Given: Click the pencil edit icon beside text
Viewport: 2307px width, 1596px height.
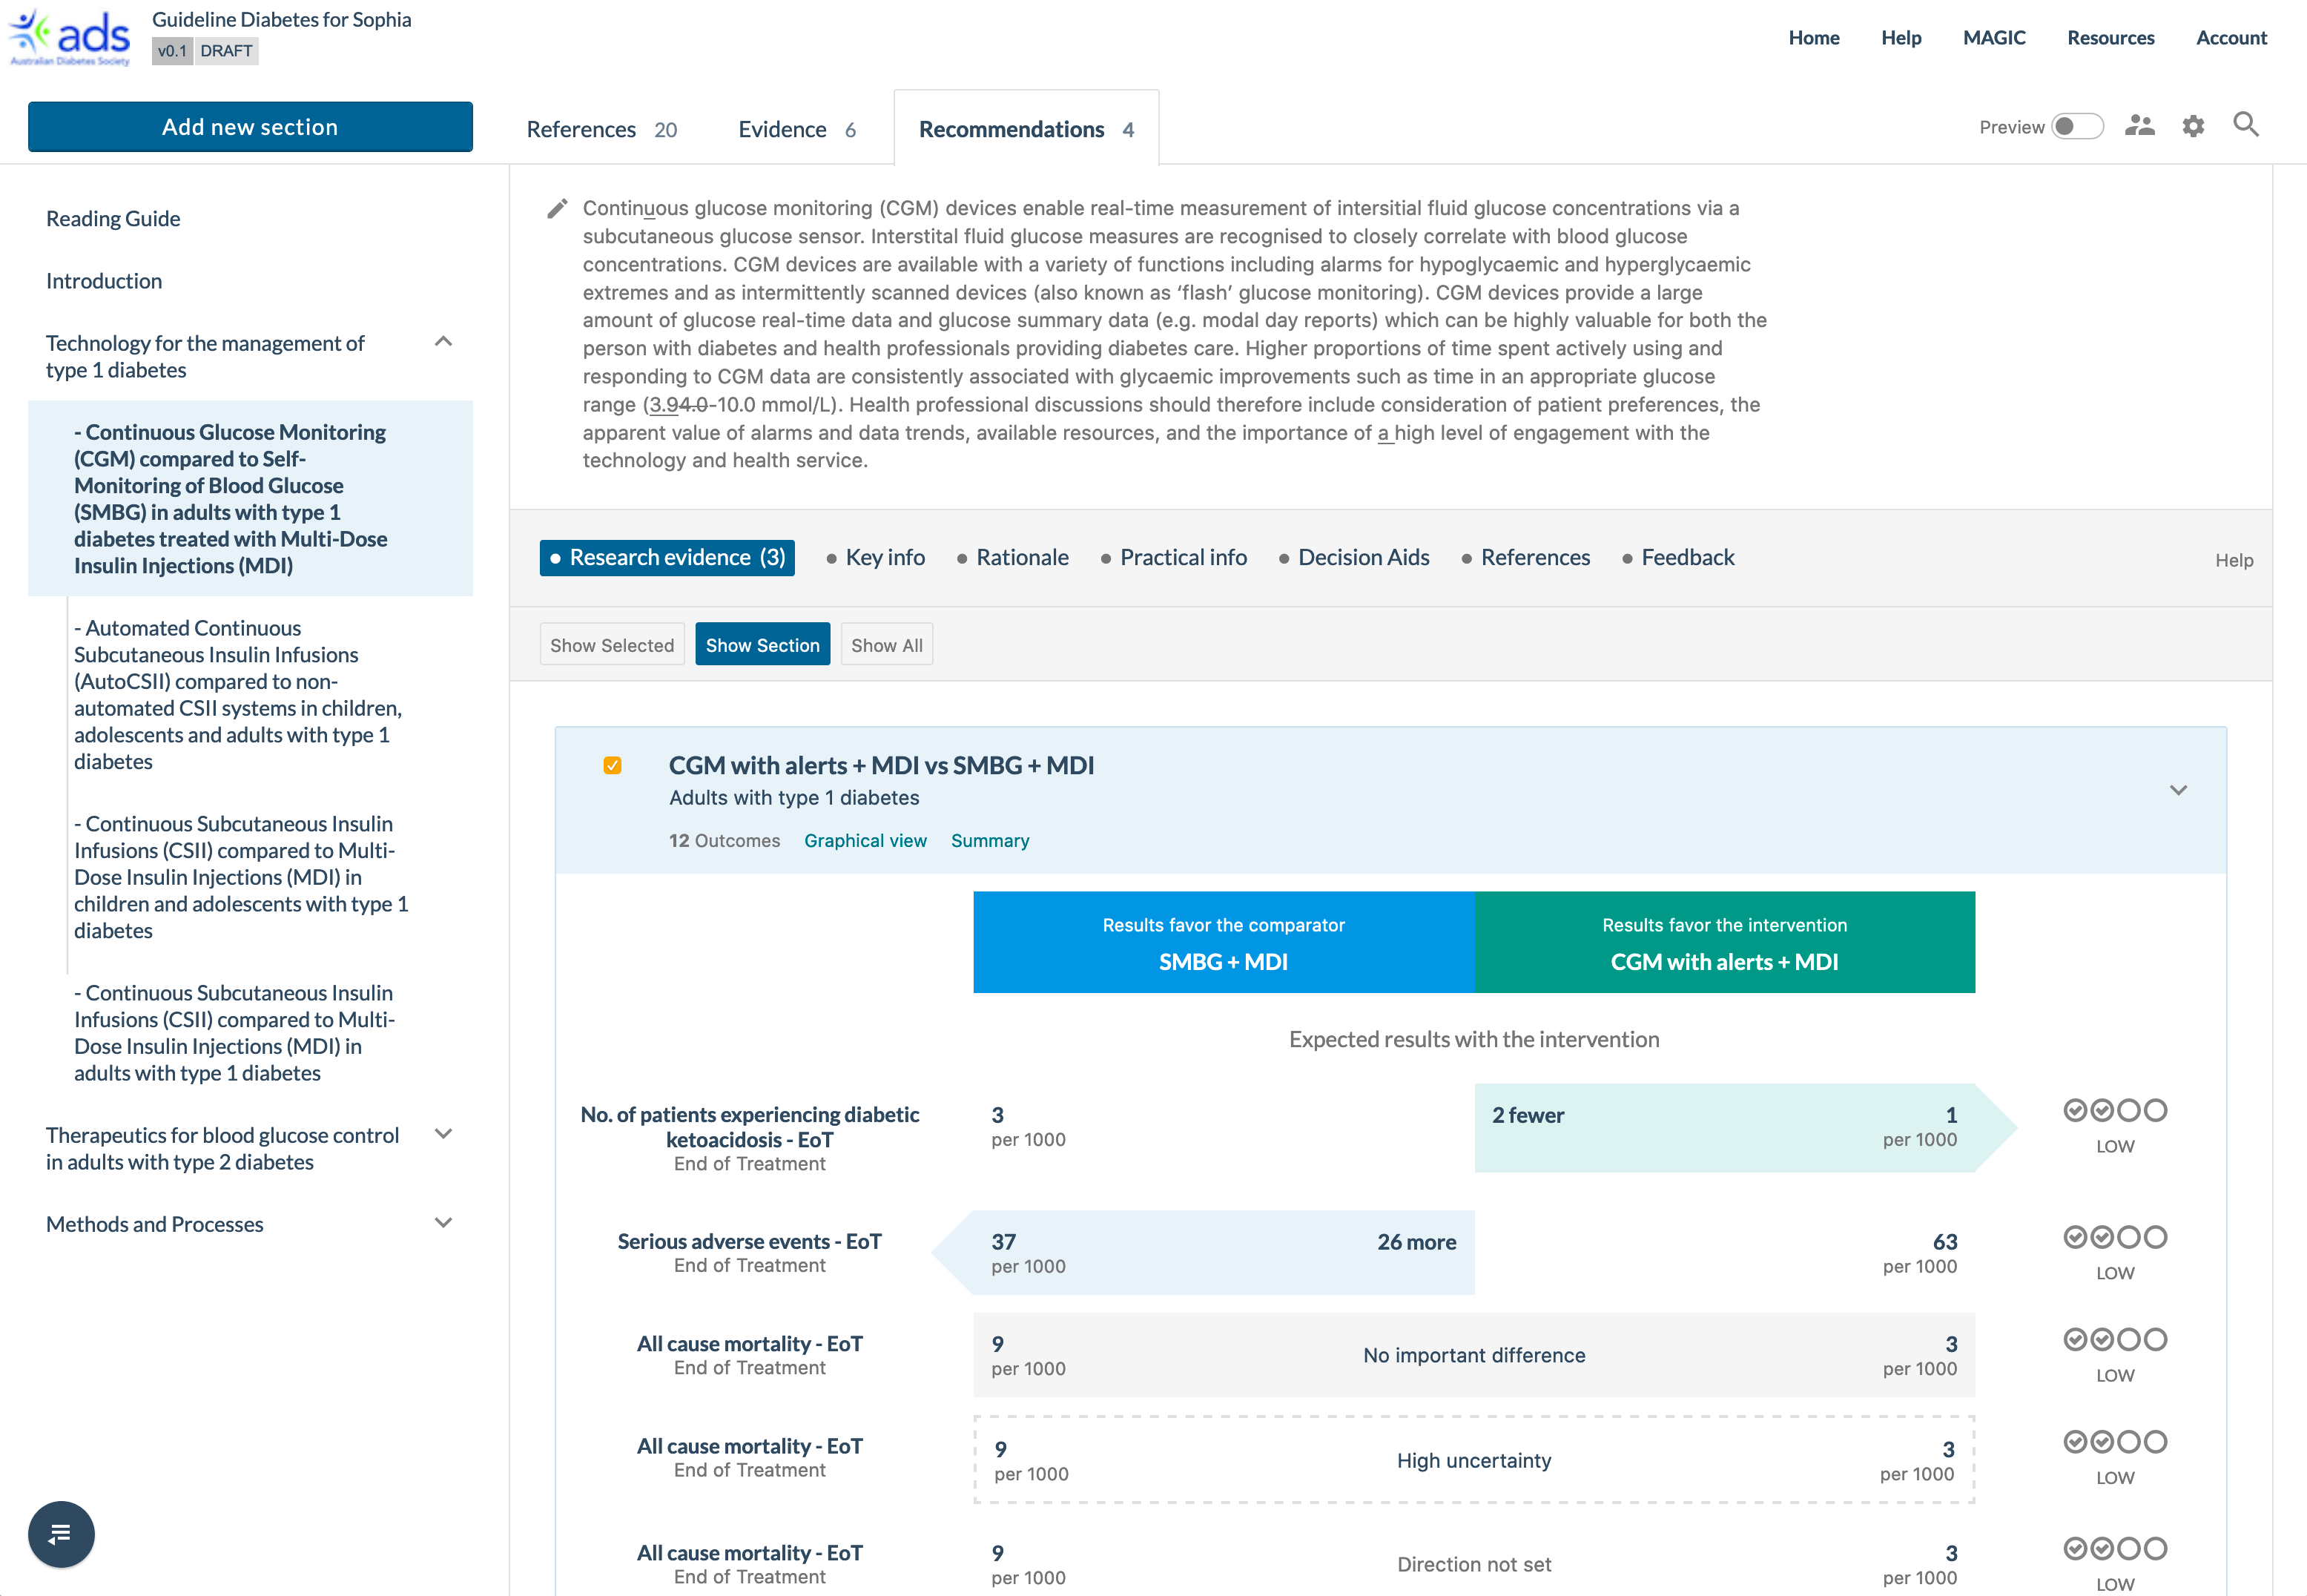Looking at the screenshot, I should pos(557,208).
